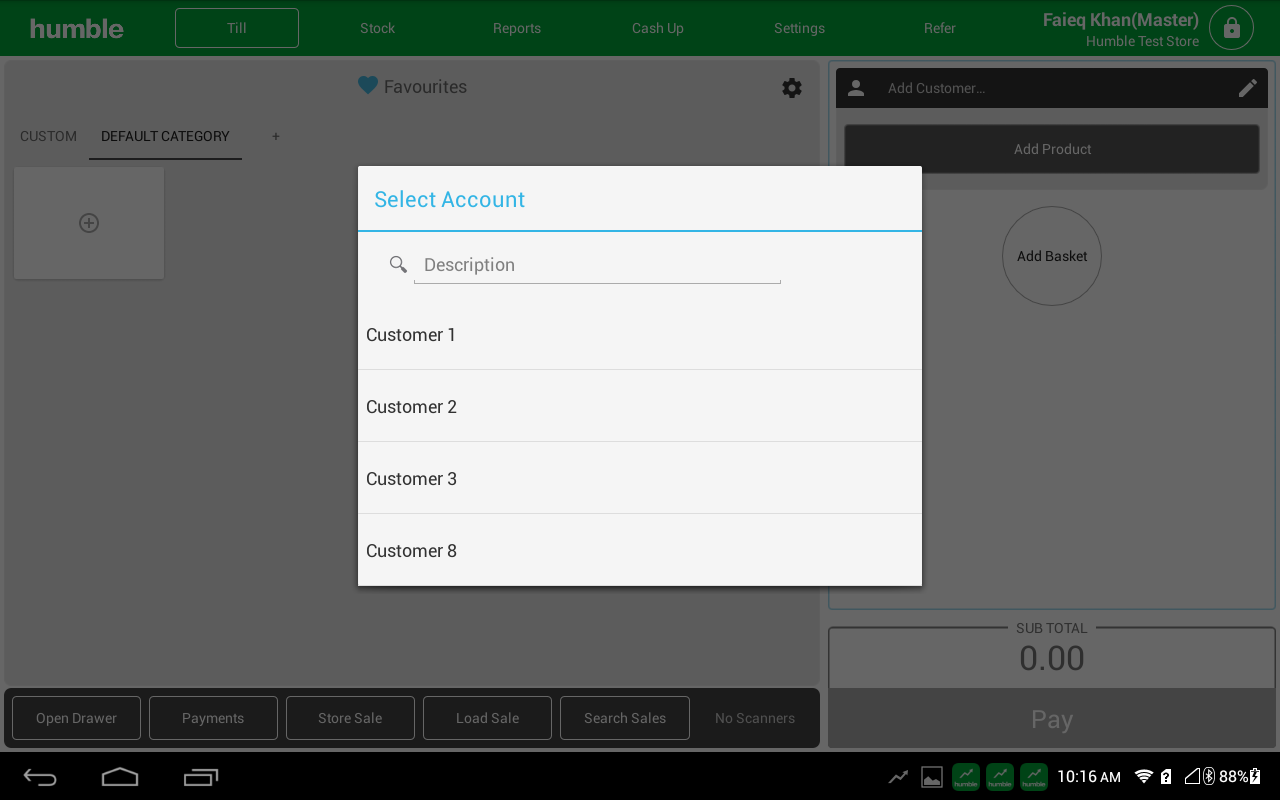Click the plus circle add product tile
Screen dimensions: 1280x800
point(89,223)
